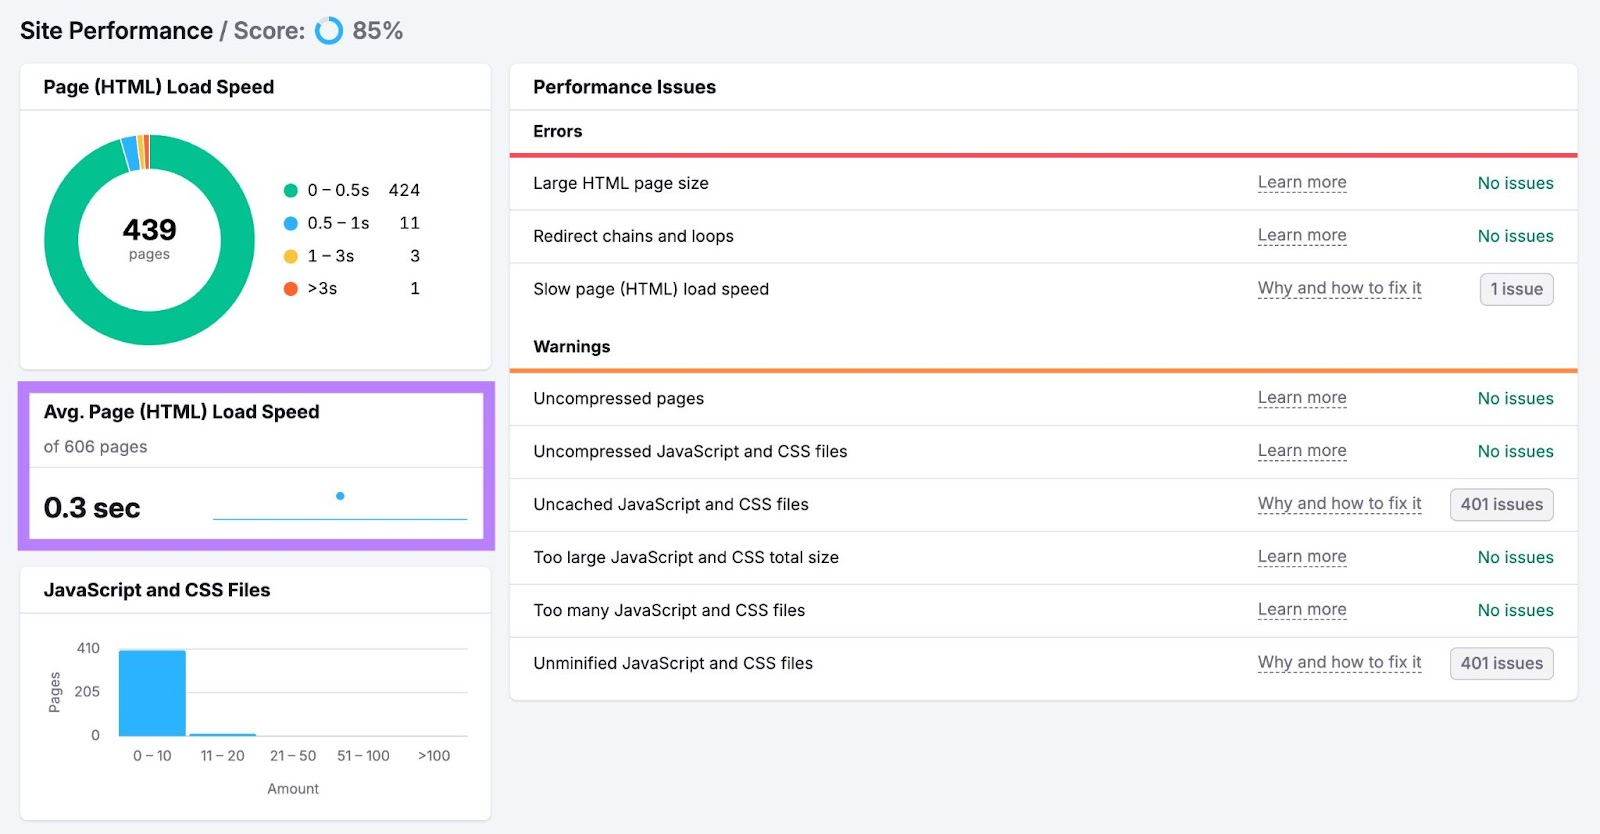Screen dimensions: 1600x834
Task: Click the score progress circle icon
Action: pos(329,31)
